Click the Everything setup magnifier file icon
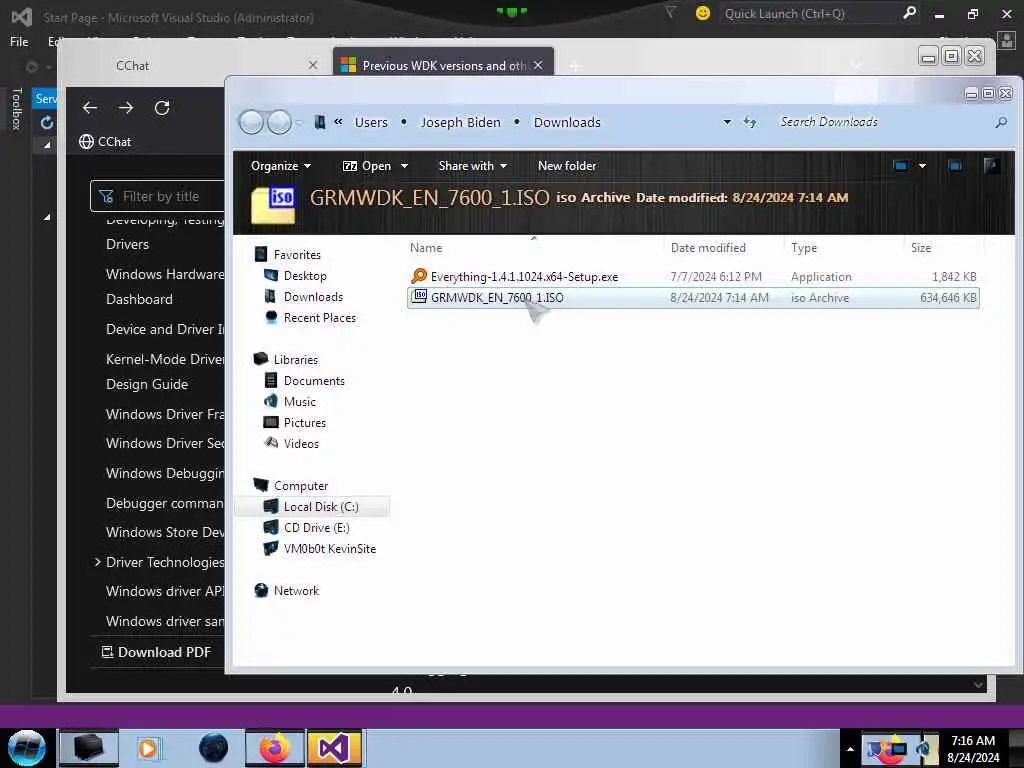 419,276
